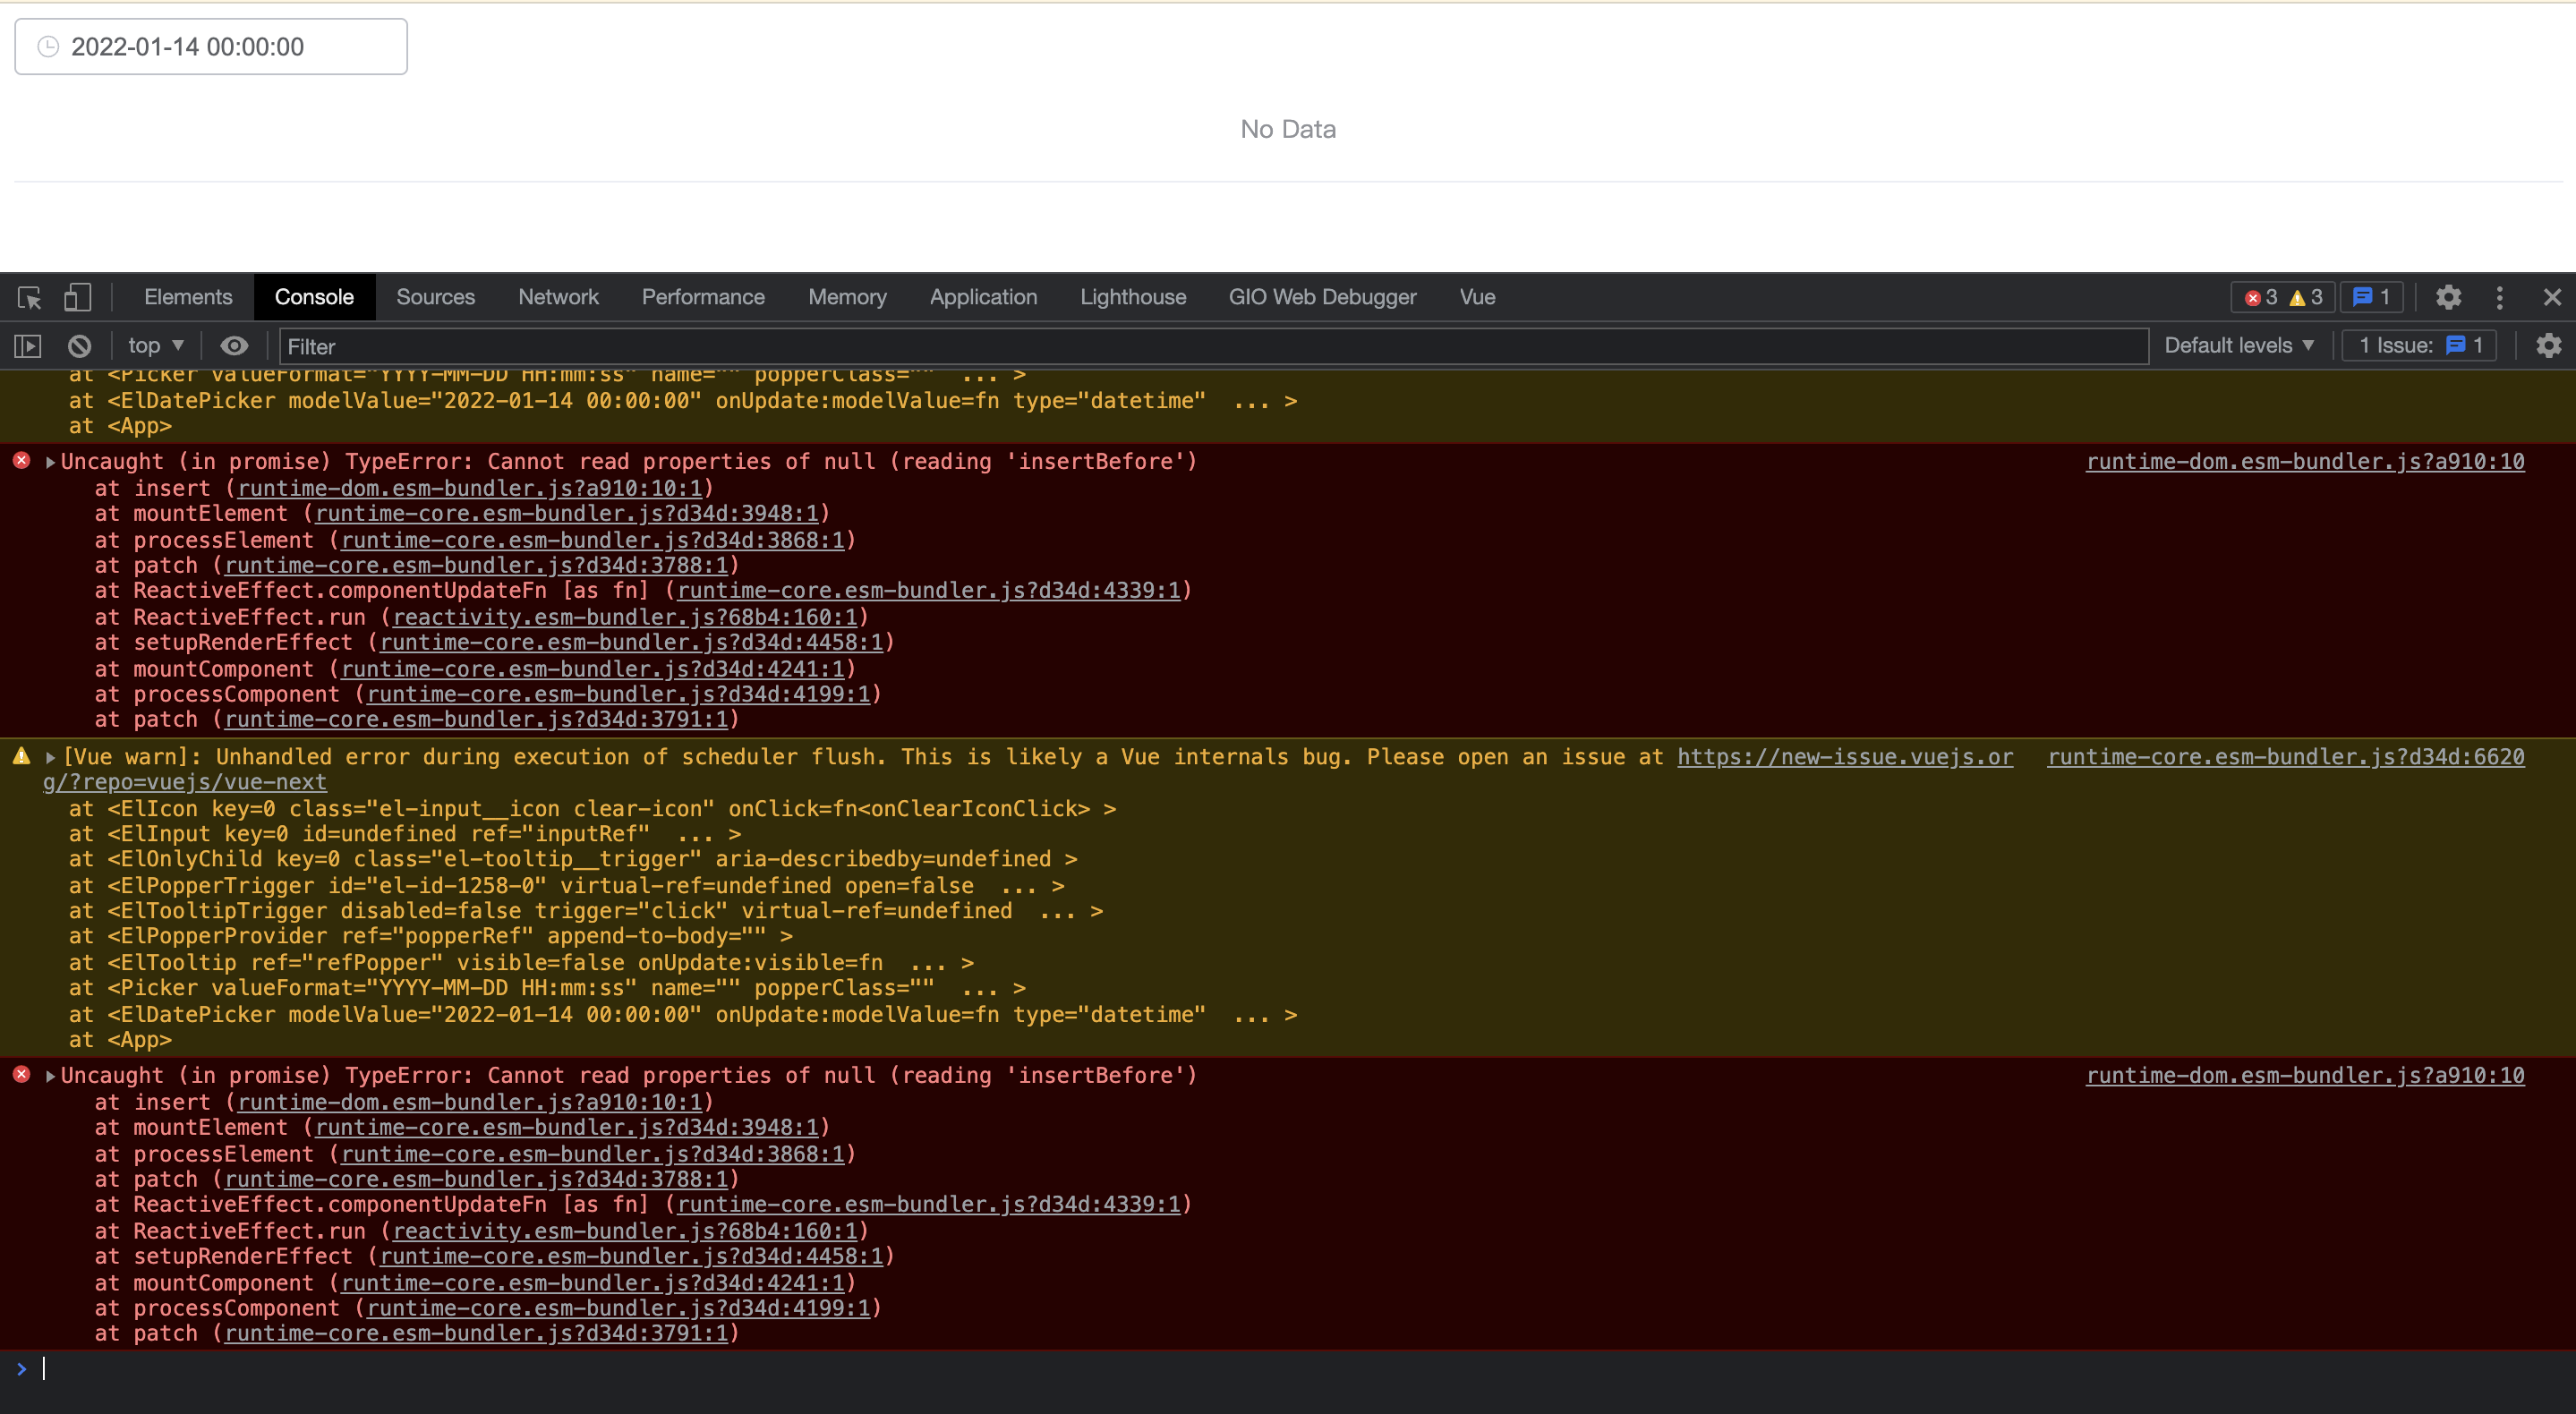Expand the Uncaught TypeError insertBefore message
The width and height of the screenshot is (2576, 1414).
tap(48, 461)
